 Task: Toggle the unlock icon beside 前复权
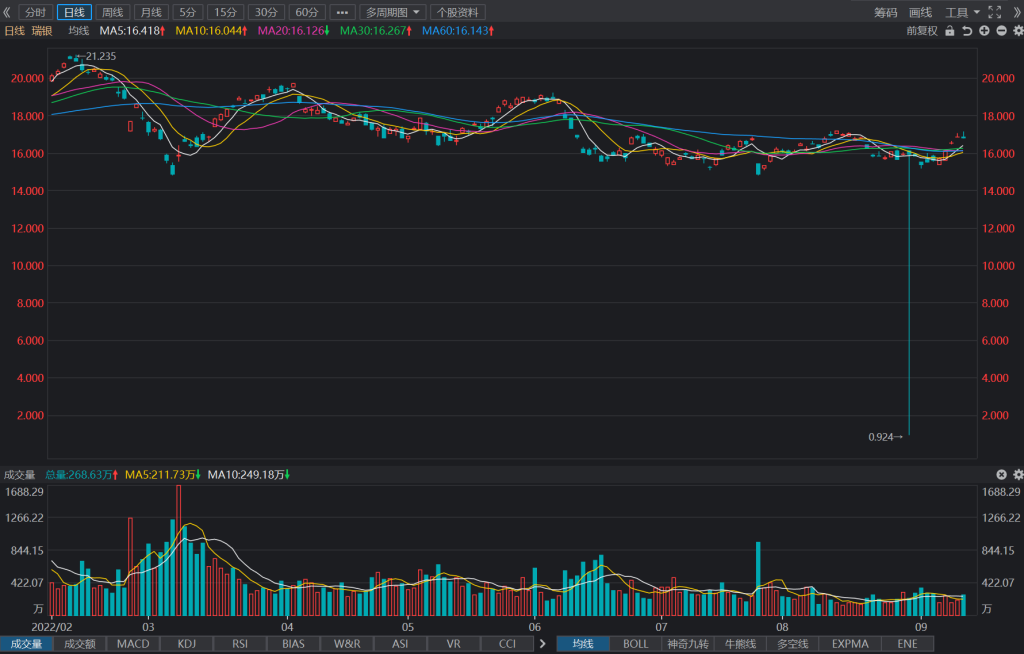(x=950, y=31)
